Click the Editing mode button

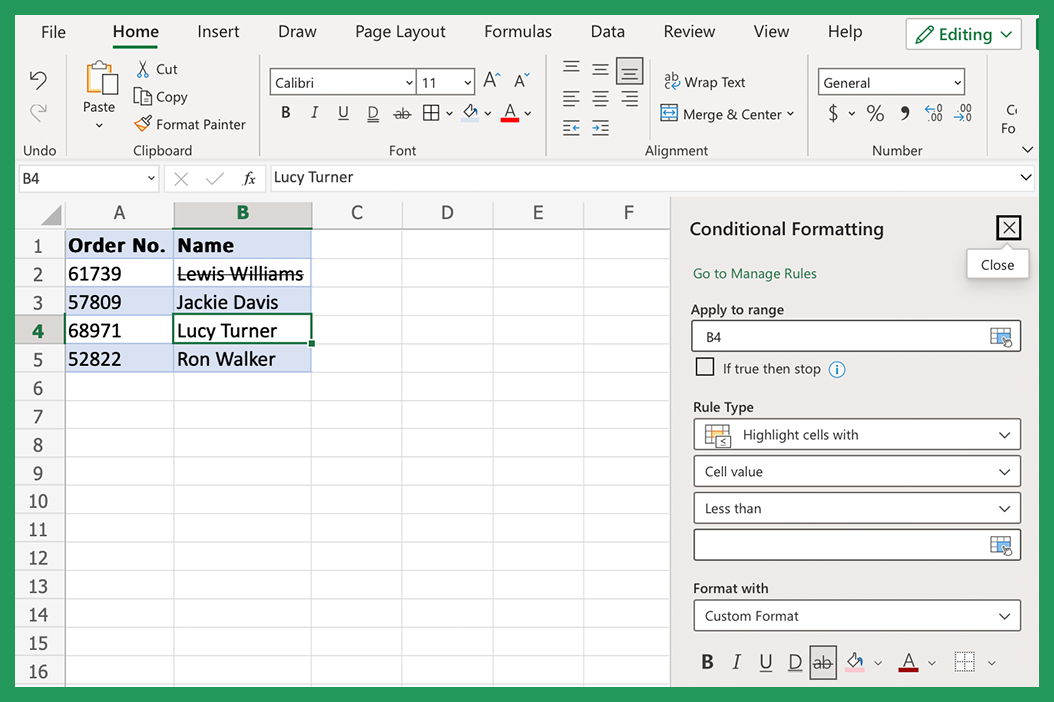[962, 33]
